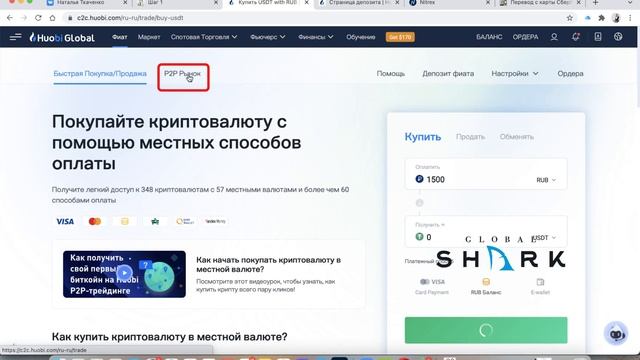Click the browser home icon

(52, 18)
